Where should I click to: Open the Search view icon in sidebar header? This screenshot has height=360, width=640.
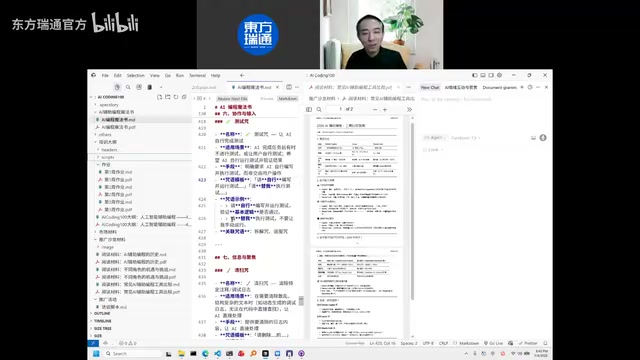pos(128,87)
